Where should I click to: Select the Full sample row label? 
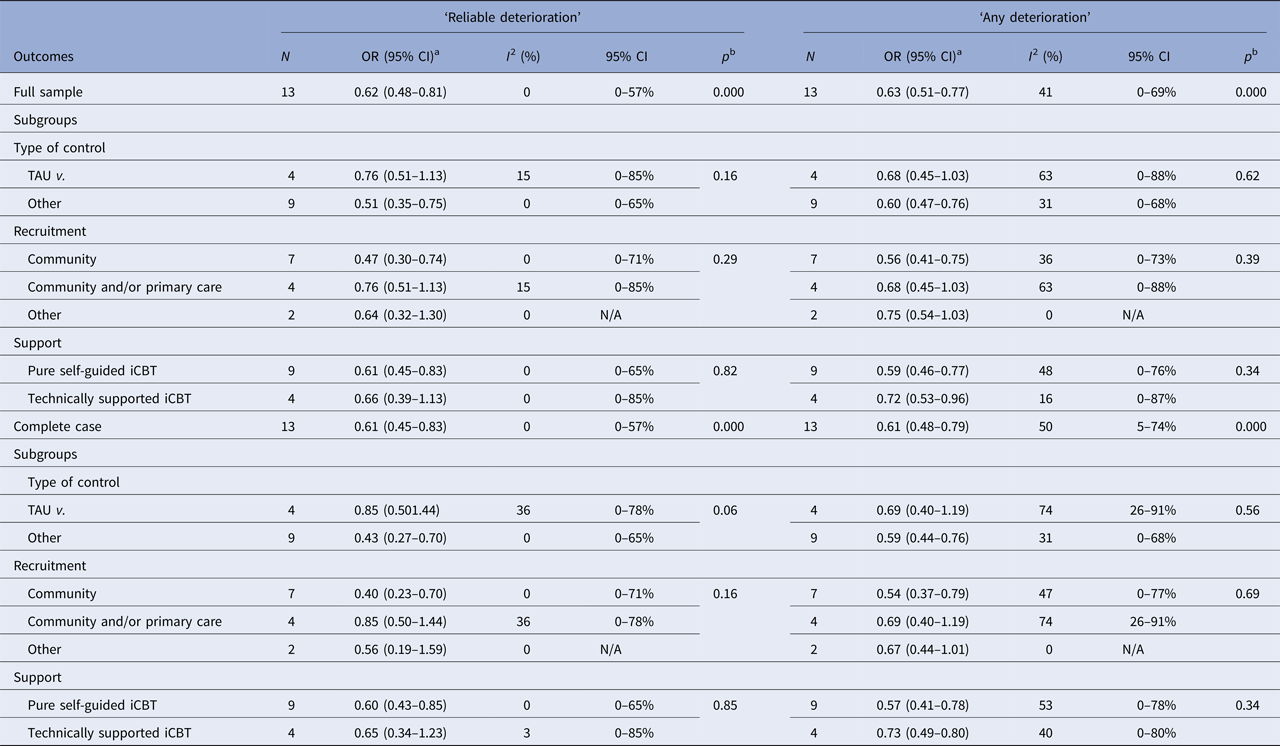point(48,92)
